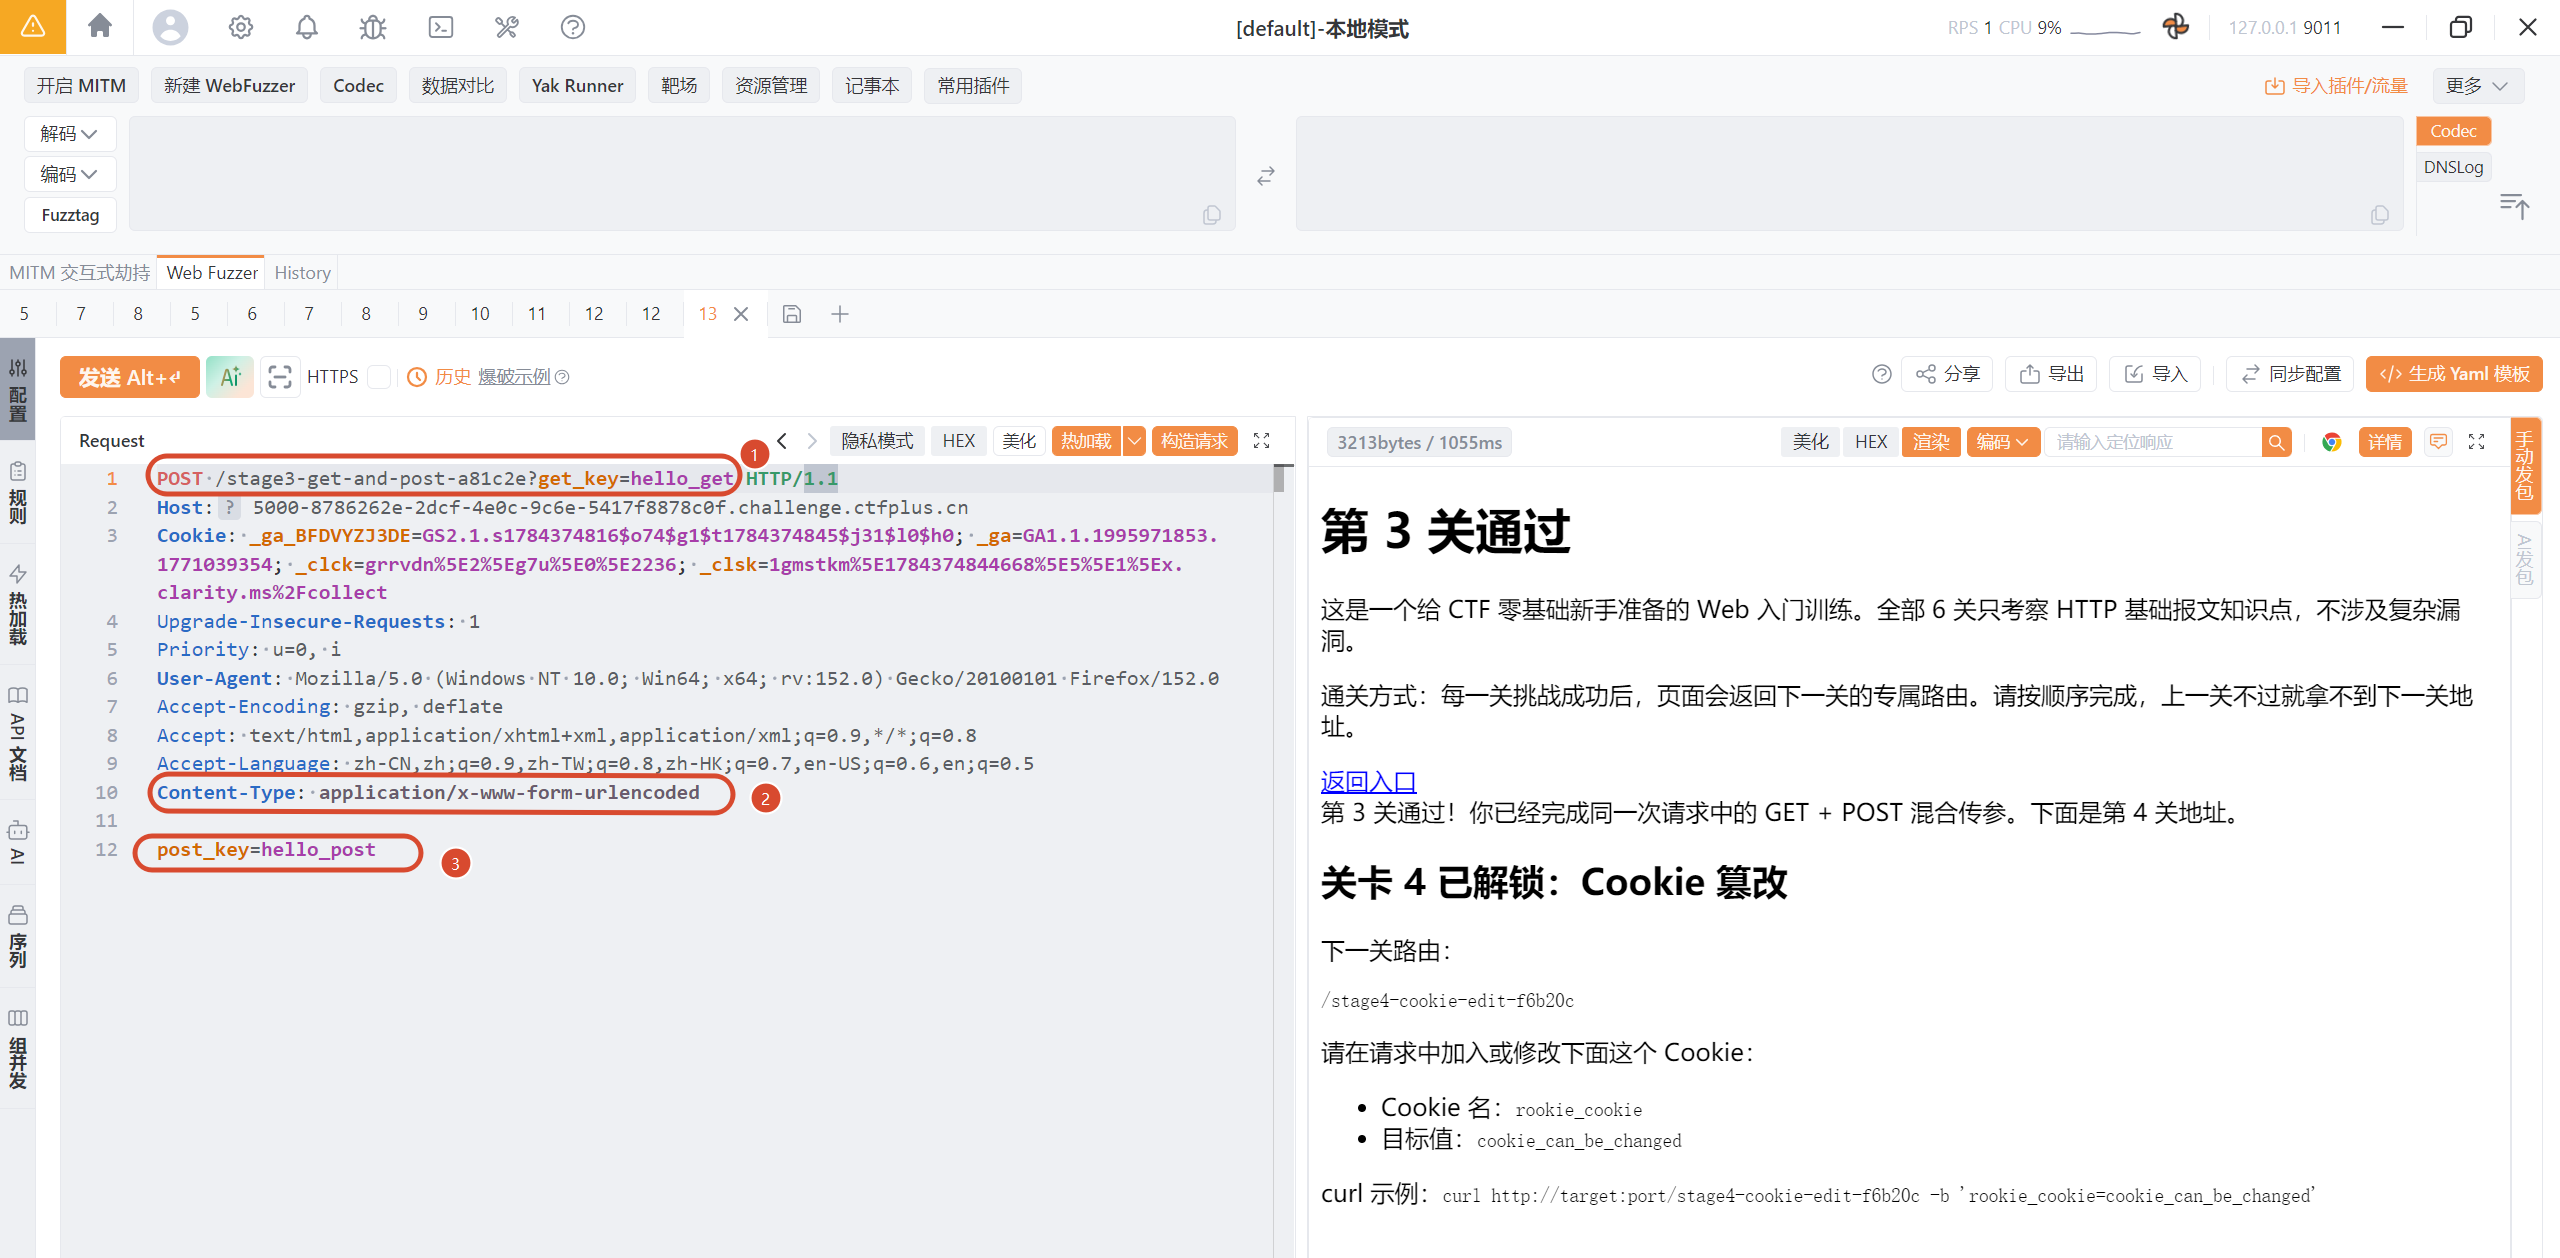Enable the HTTPS checkbox
This screenshot has width=2560, height=1258.
point(379,377)
